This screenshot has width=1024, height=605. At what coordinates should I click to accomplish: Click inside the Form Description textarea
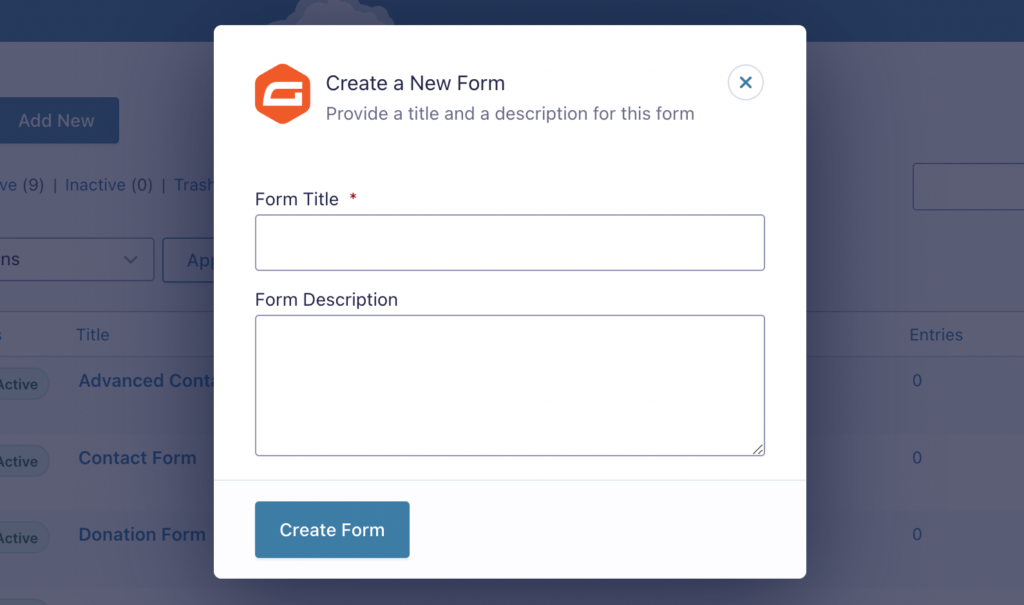tap(510, 385)
